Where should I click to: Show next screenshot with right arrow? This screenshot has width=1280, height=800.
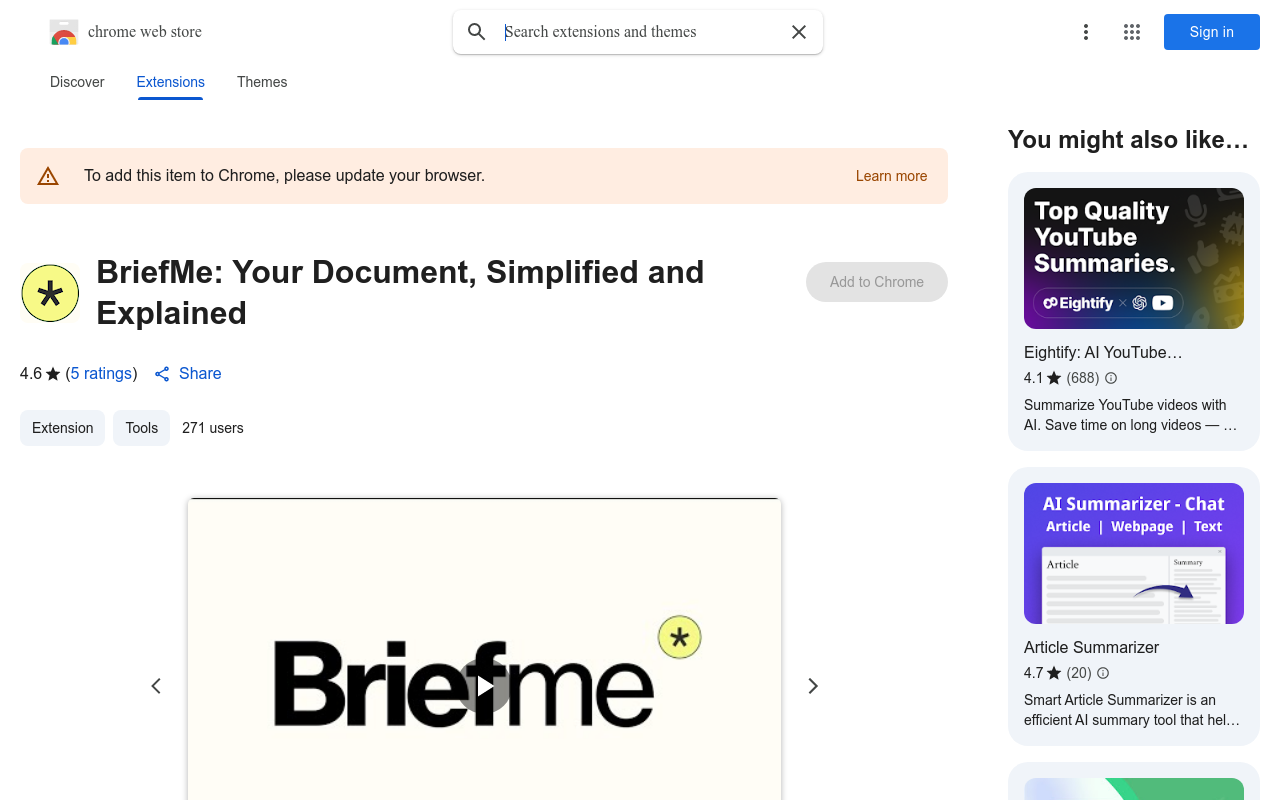tap(813, 686)
